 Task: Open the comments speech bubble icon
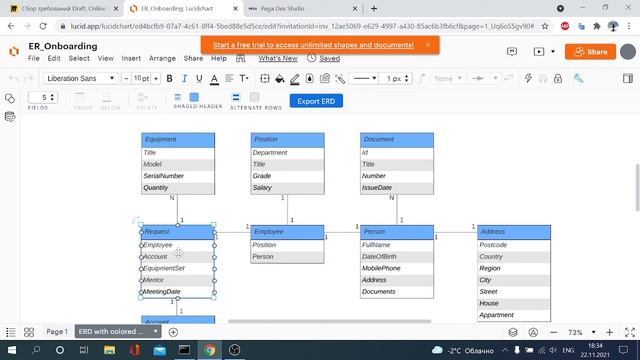[512, 51]
